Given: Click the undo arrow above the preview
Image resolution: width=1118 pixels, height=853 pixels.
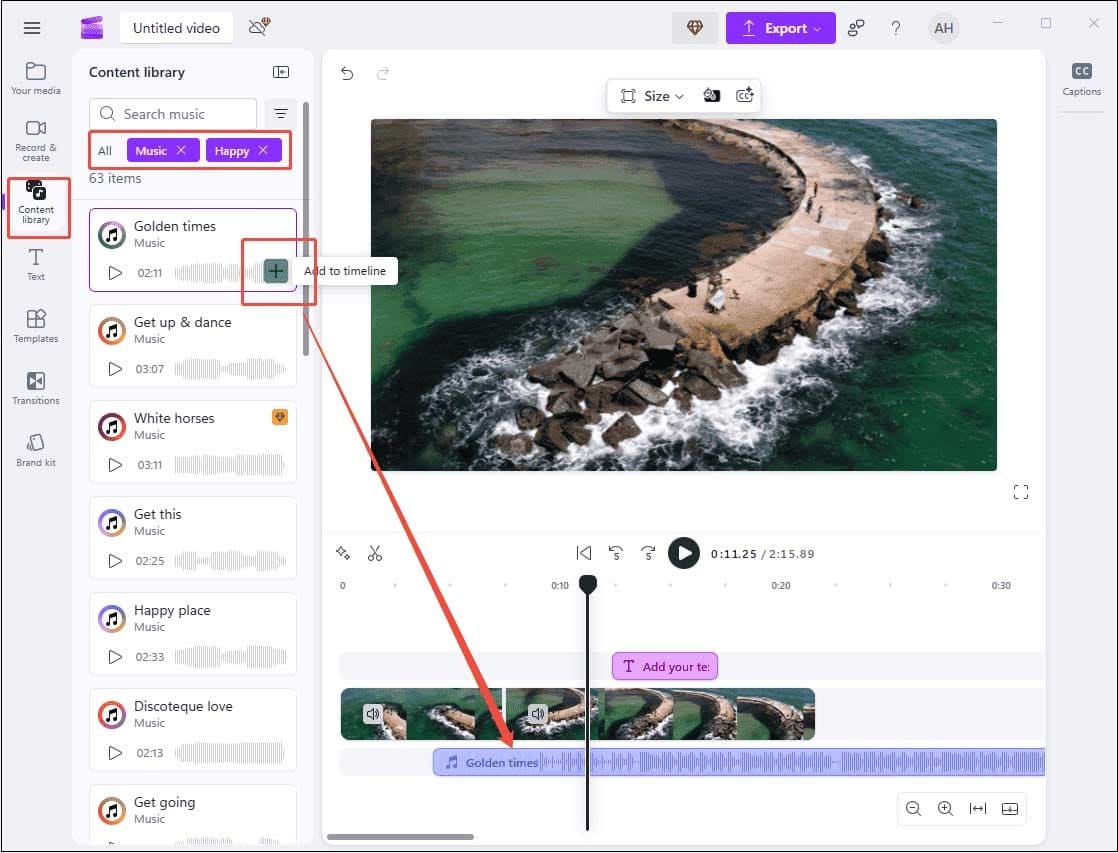Looking at the screenshot, I should pos(346,73).
